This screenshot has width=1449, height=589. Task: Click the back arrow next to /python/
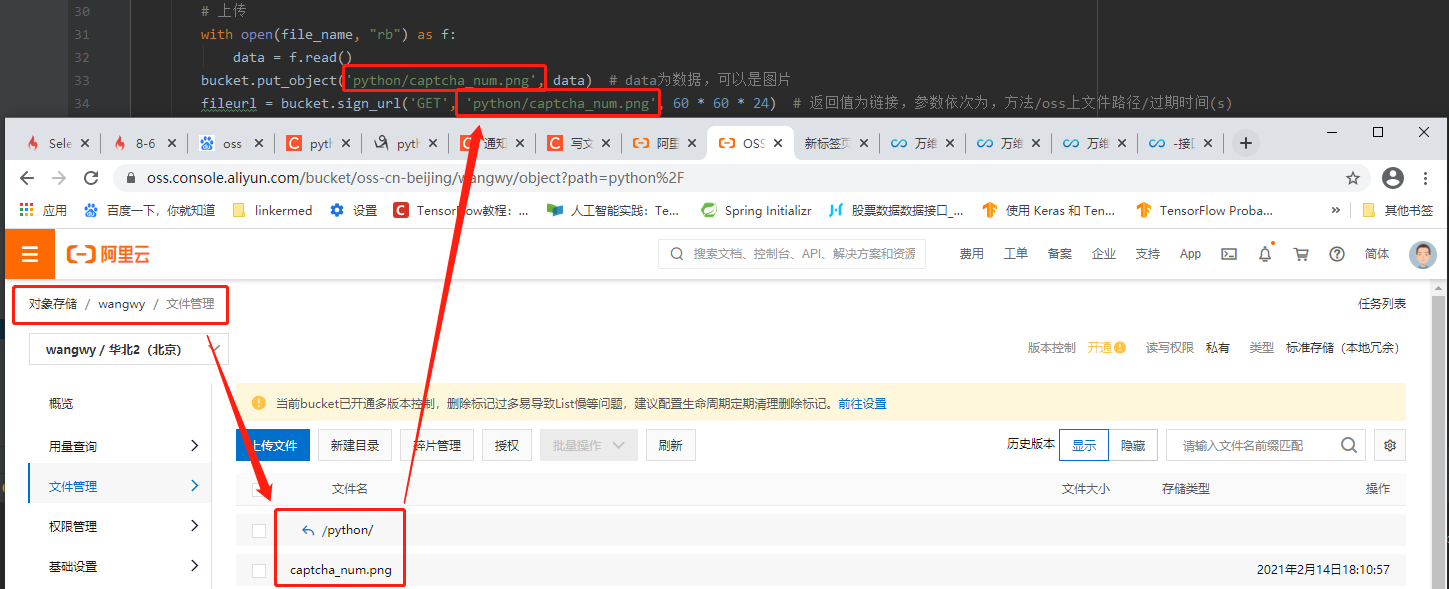tap(308, 530)
